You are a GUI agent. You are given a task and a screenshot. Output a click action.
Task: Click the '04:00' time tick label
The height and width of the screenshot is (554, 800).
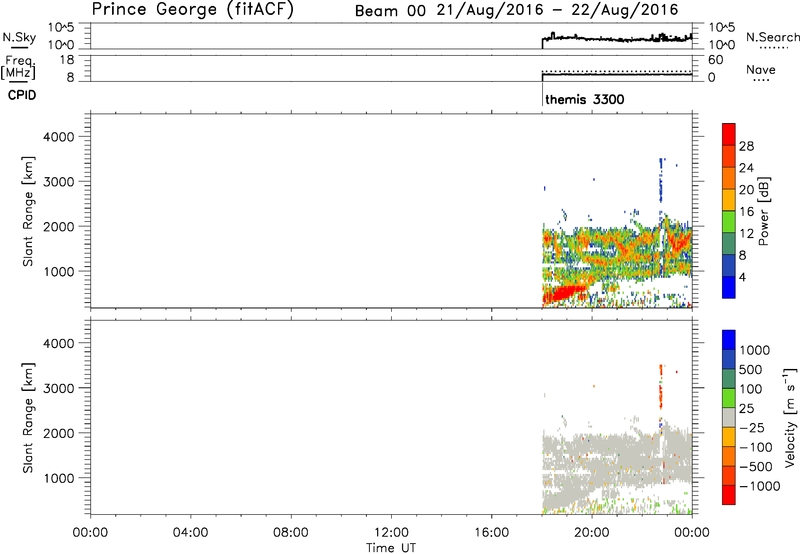tap(190, 533)
